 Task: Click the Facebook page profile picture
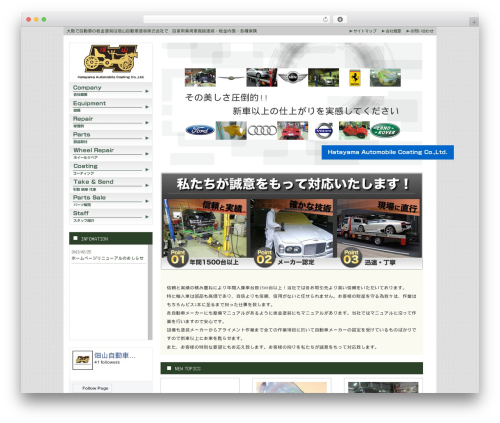pos(82,360)
